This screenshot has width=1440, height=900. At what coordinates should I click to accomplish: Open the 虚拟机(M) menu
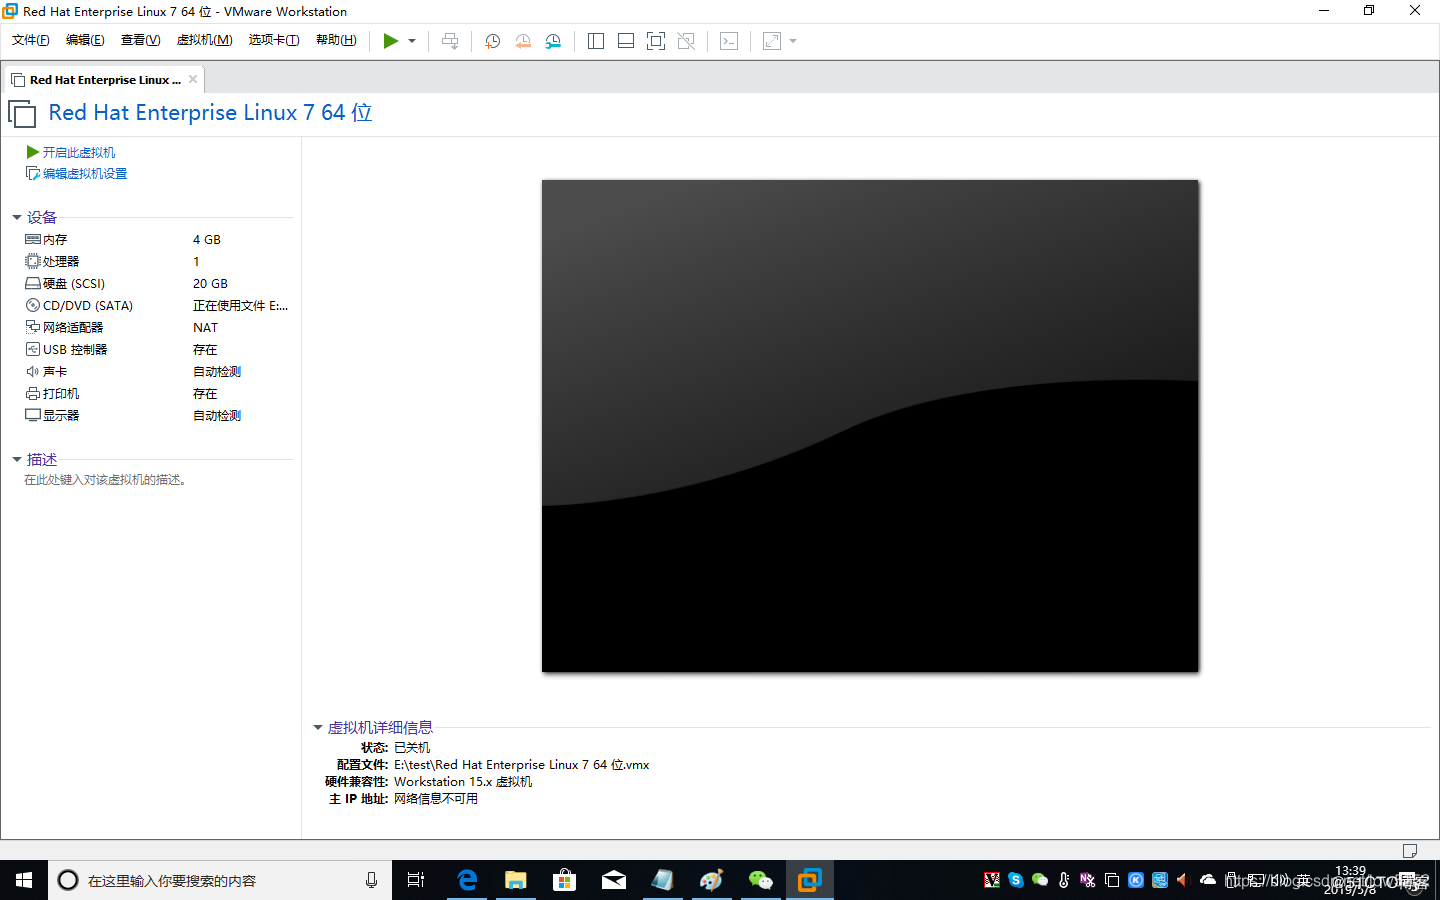pyautogui.click(x=204, y=40)
